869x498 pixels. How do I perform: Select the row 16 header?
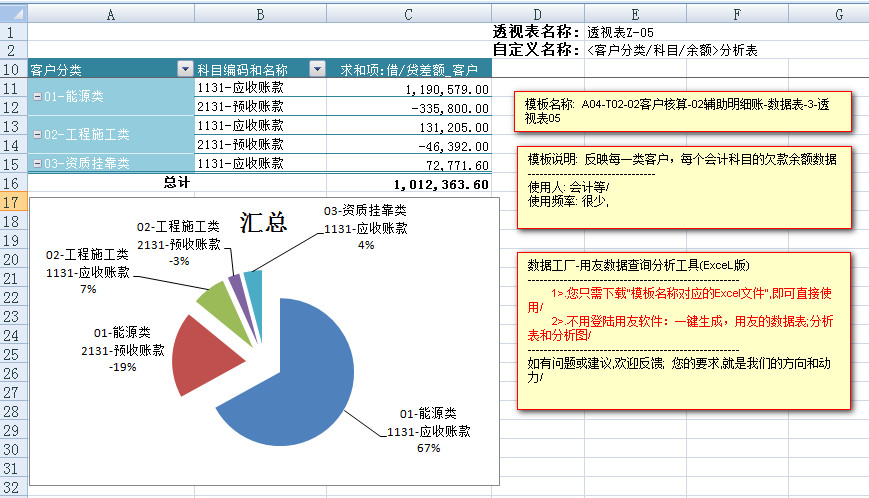[13, 183]
